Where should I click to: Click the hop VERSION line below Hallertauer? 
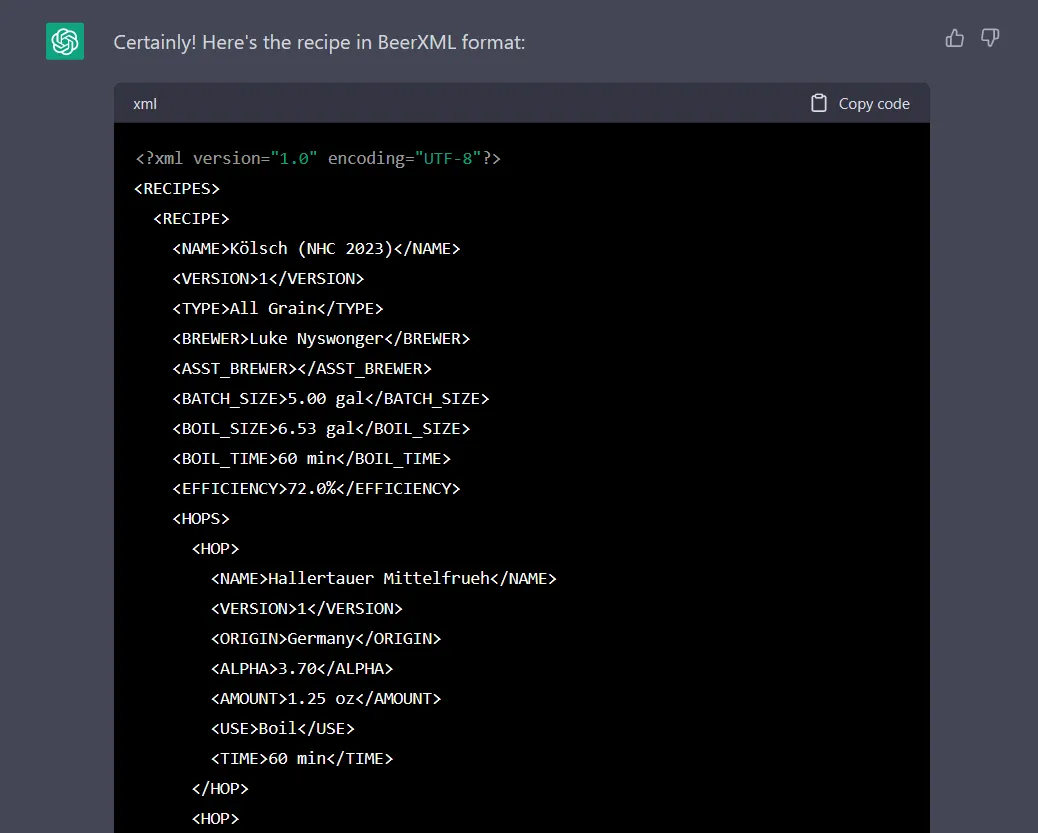tap(307, 609)
